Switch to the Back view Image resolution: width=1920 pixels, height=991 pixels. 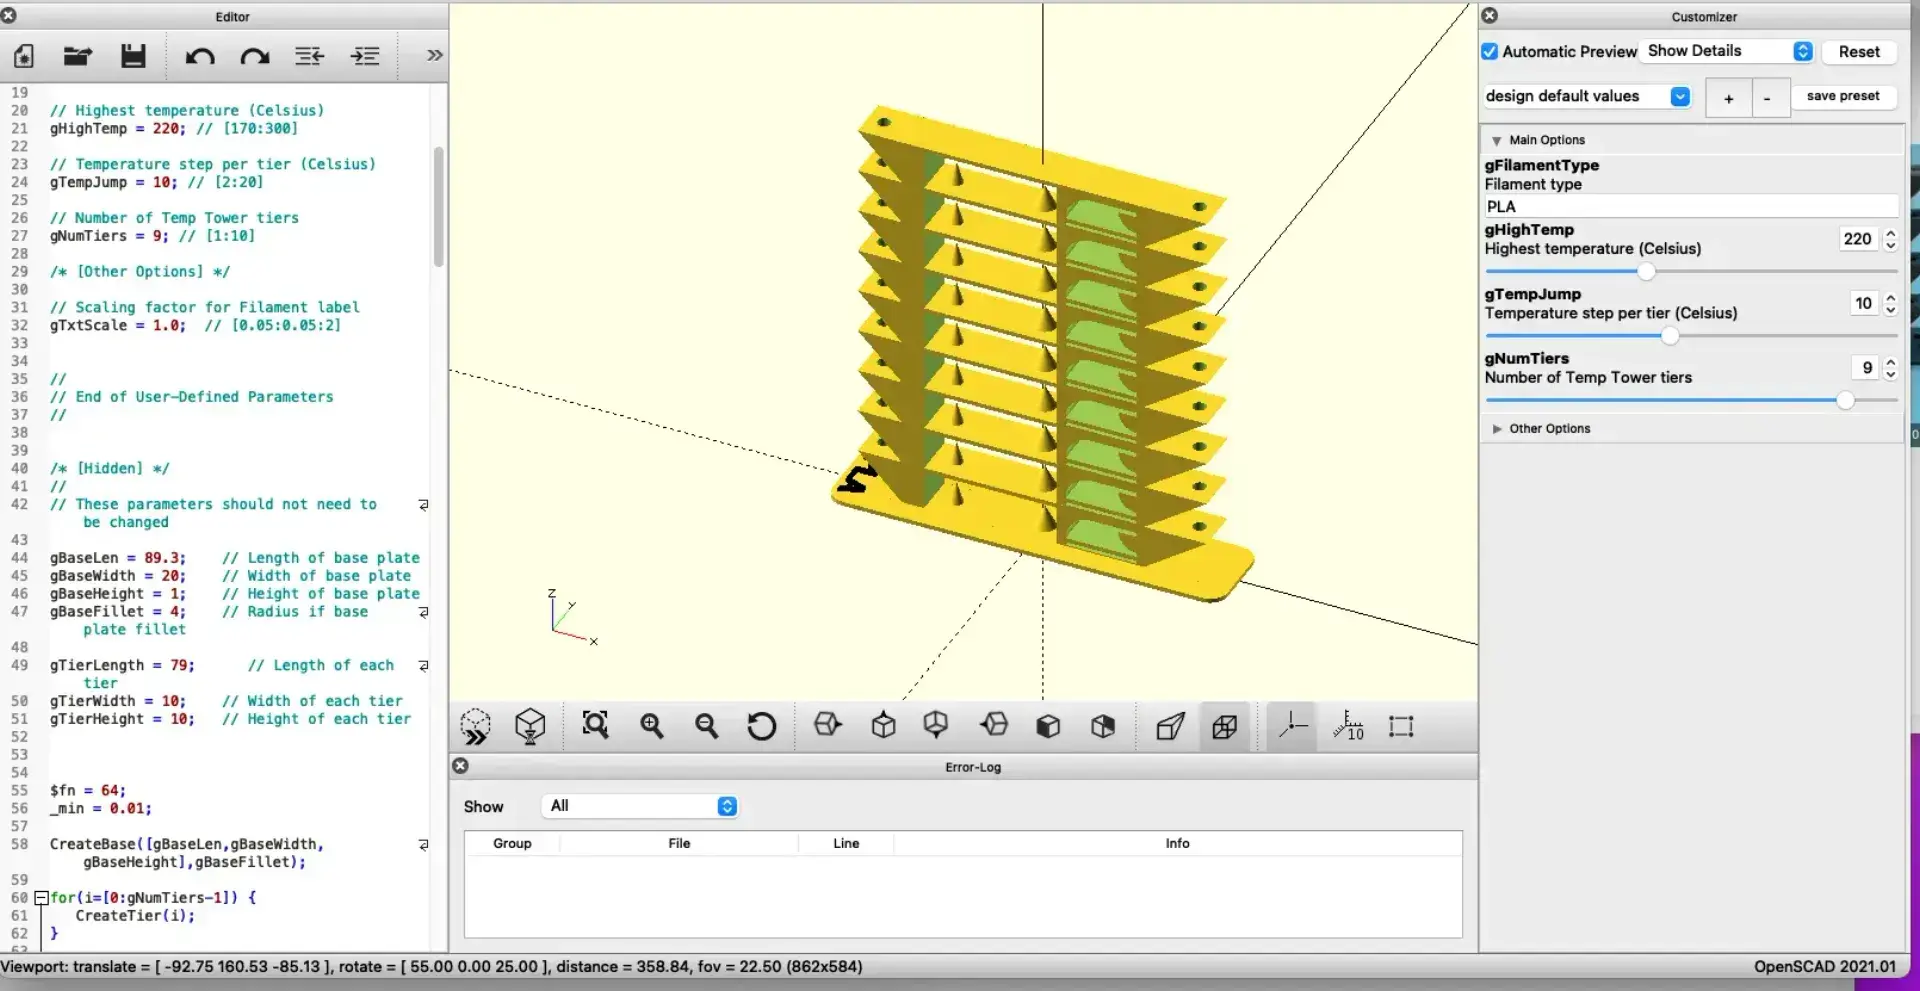[x=1103, y=725]
